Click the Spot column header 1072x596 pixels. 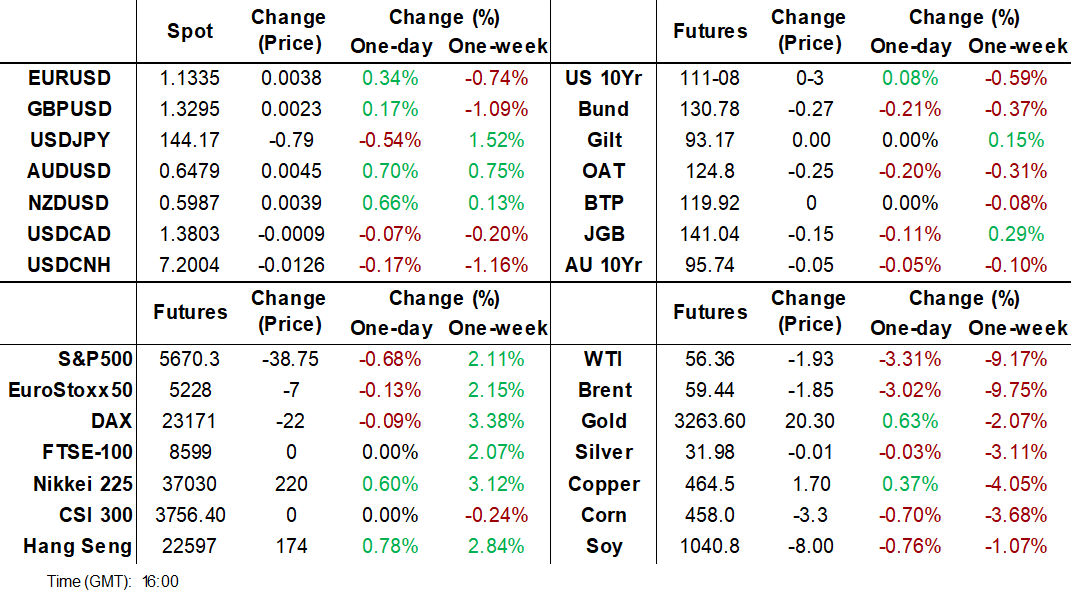pyautogui.click(x=190, y=31)
